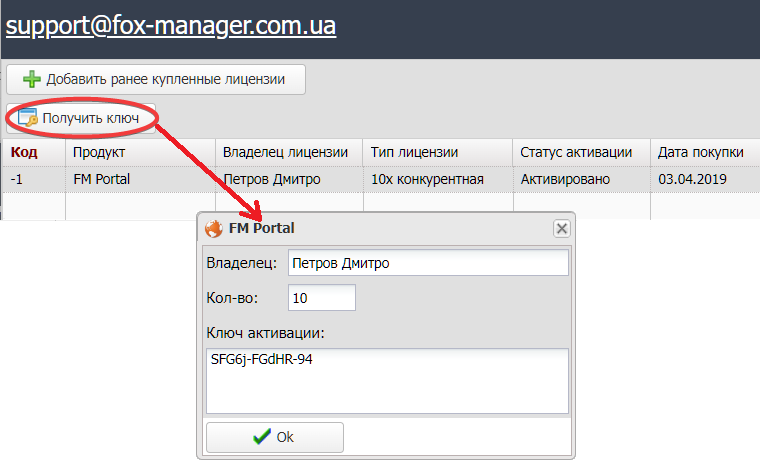
Task: Sort by the 'Продукт' column header
Action: coord(141,153)
